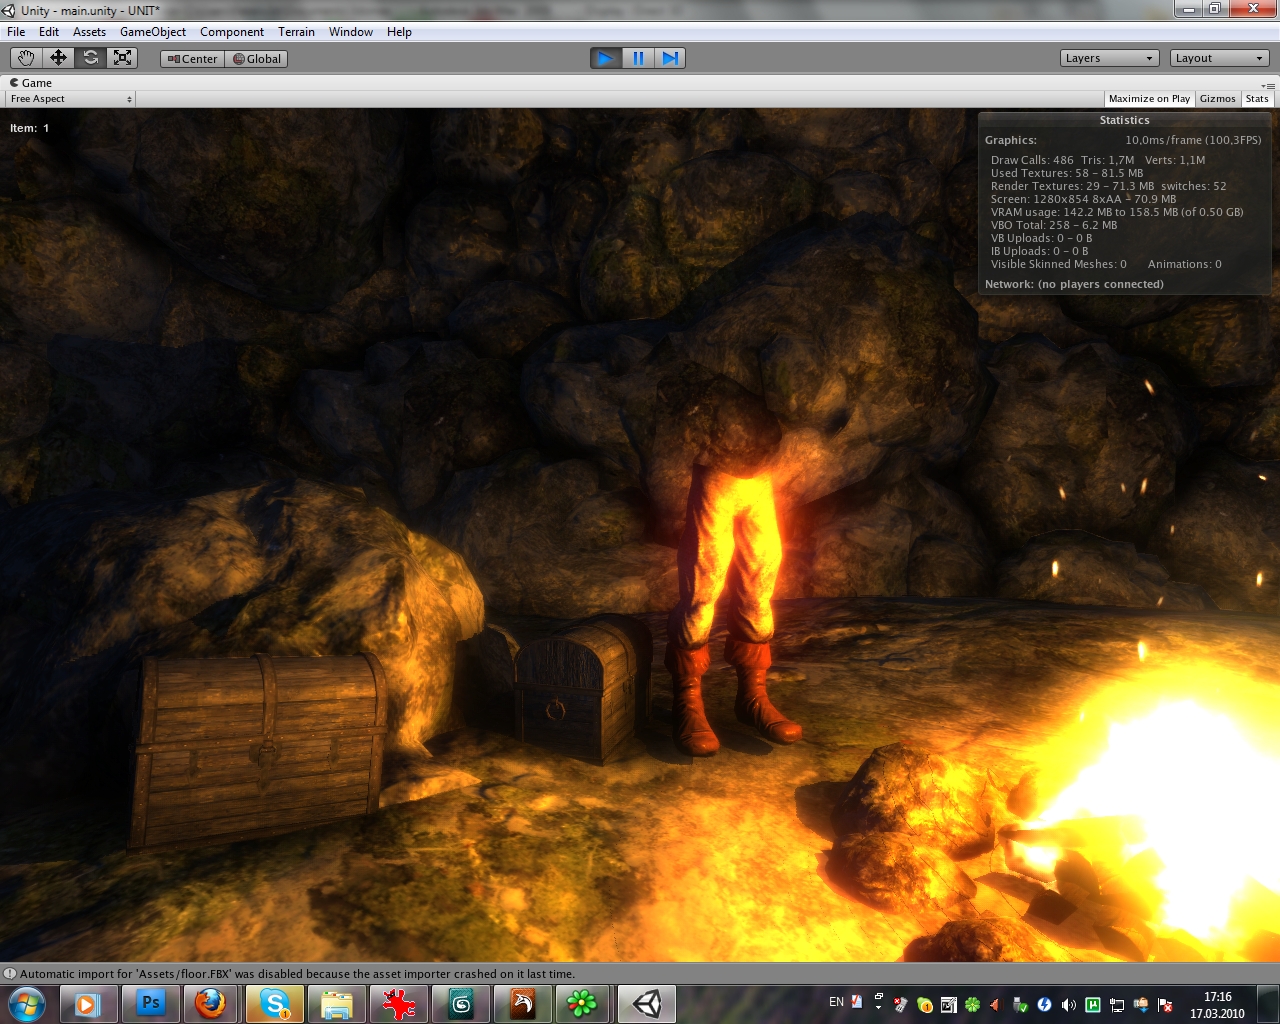The height and width of the screenshot is (1024, 1280).
Task: Toggle Global coordinate space button
Action: click(257, 59)
